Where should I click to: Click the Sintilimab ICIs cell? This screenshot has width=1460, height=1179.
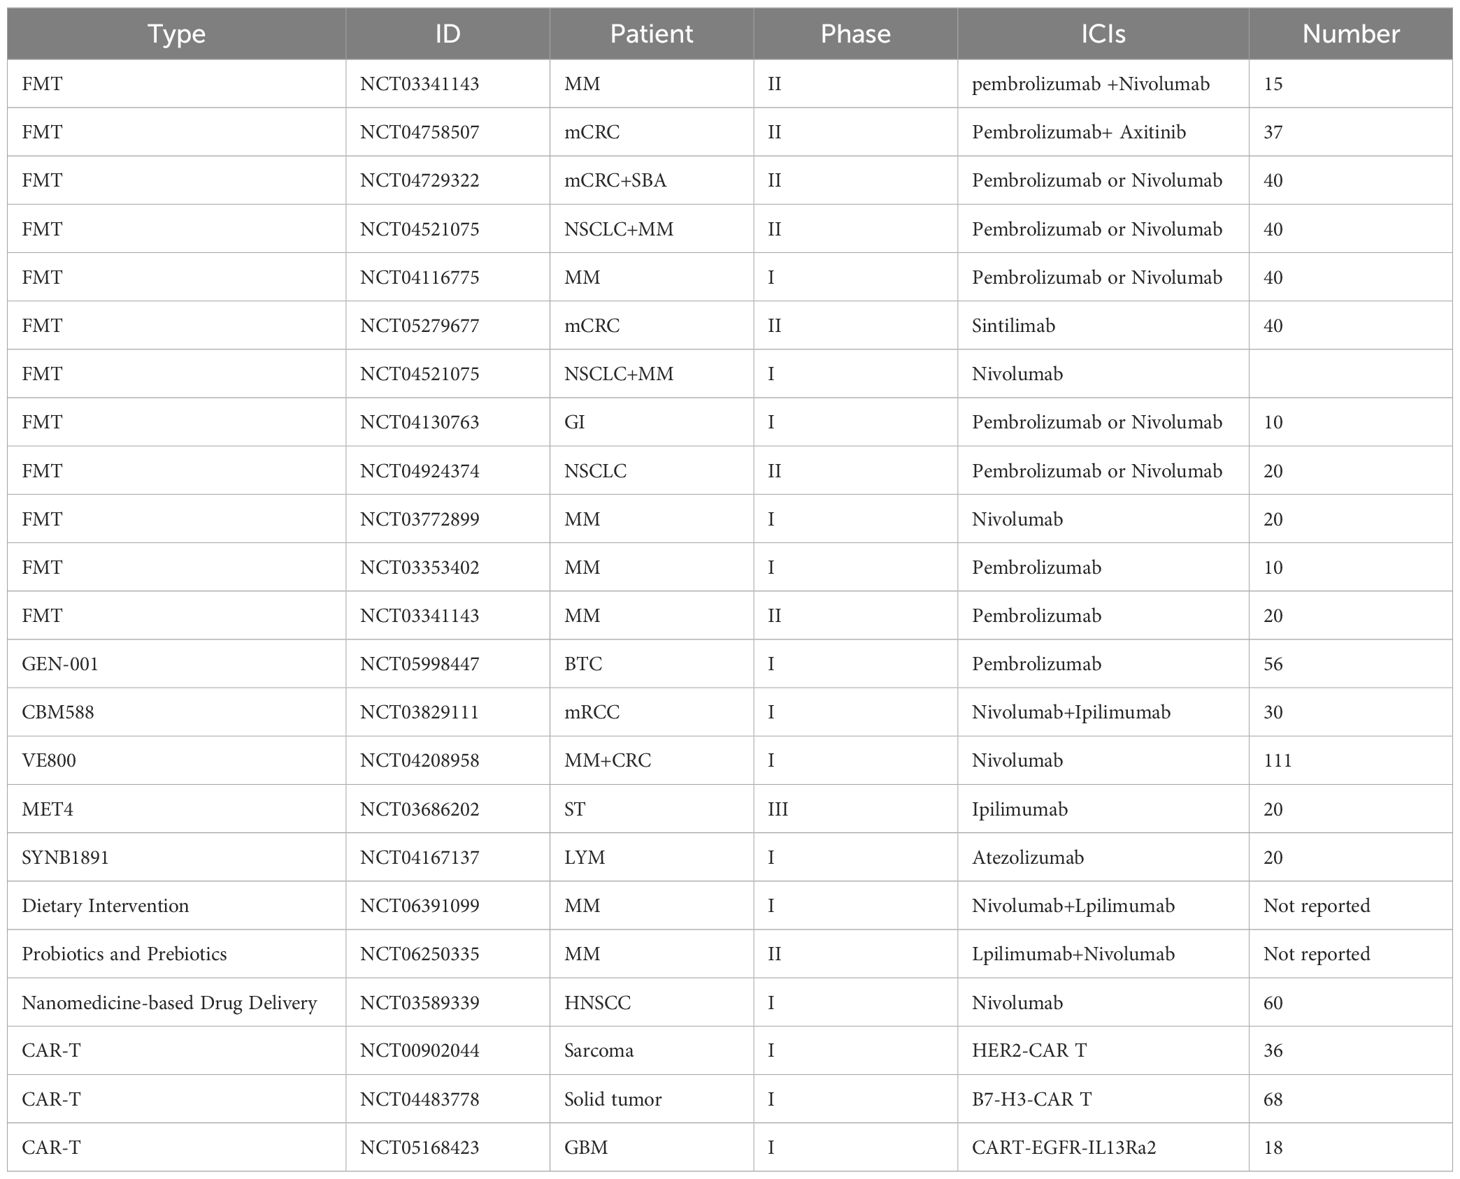[x=1013, y=326]
